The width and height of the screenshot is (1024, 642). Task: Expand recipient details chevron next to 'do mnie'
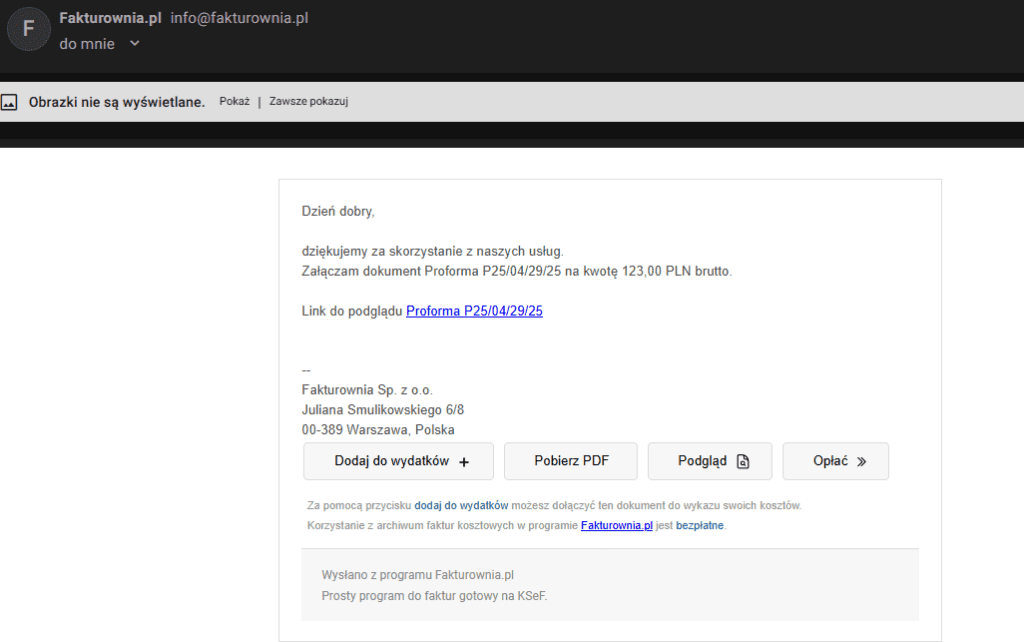click(x=134, y=44)
